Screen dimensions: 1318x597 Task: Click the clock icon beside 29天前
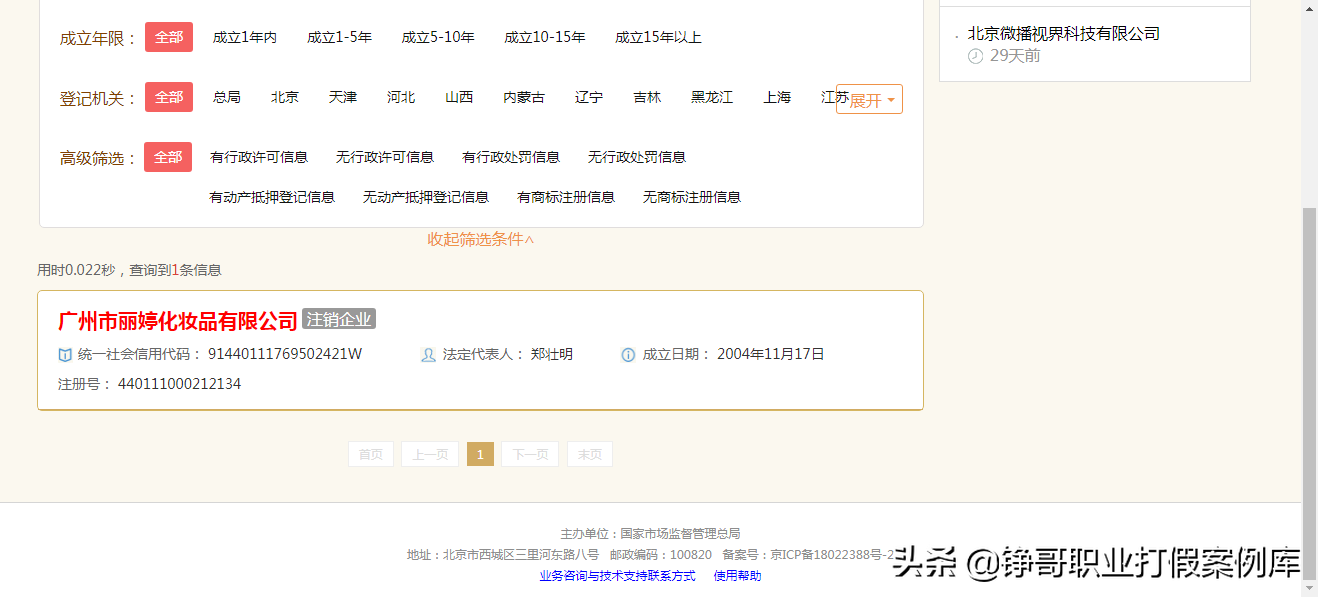[x=976, y=56]
